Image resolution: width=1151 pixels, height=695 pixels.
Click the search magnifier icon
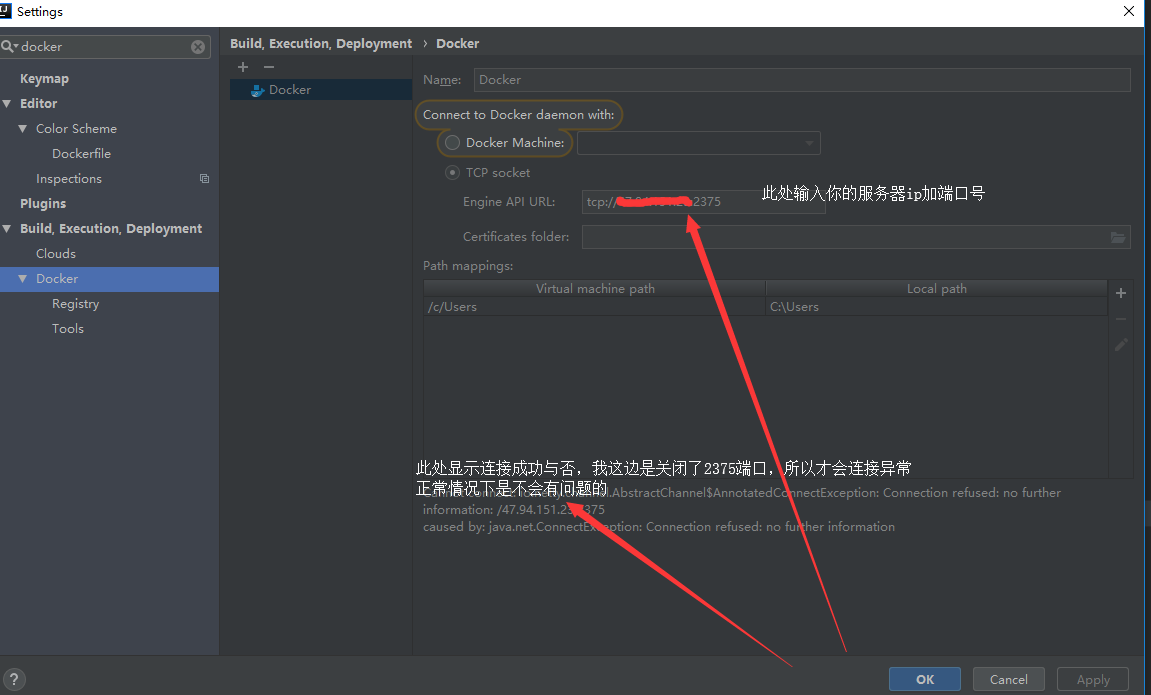pos(8,47)
